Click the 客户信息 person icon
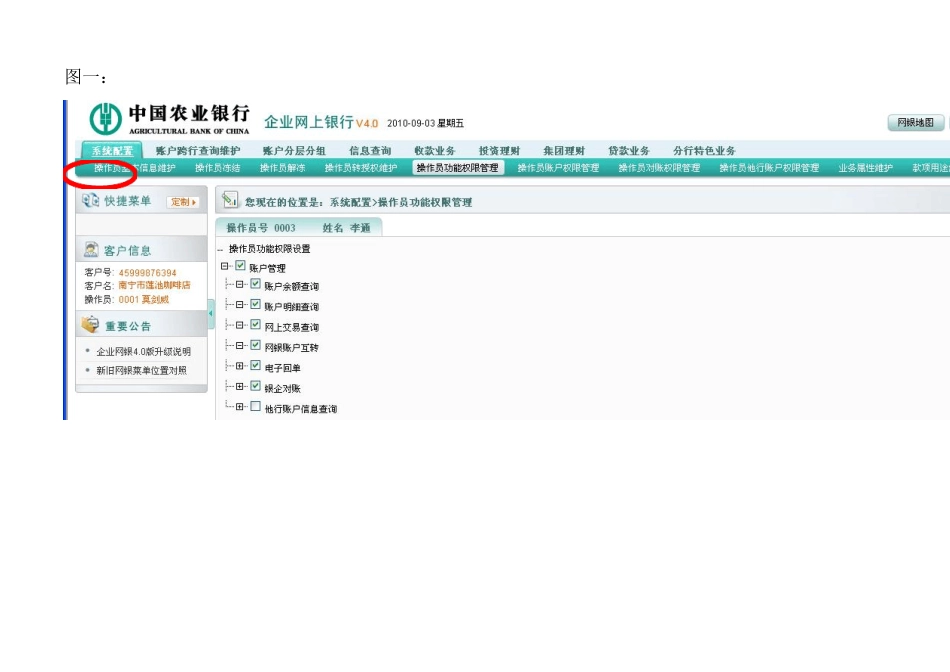The image size is (950, 672). 91,249
